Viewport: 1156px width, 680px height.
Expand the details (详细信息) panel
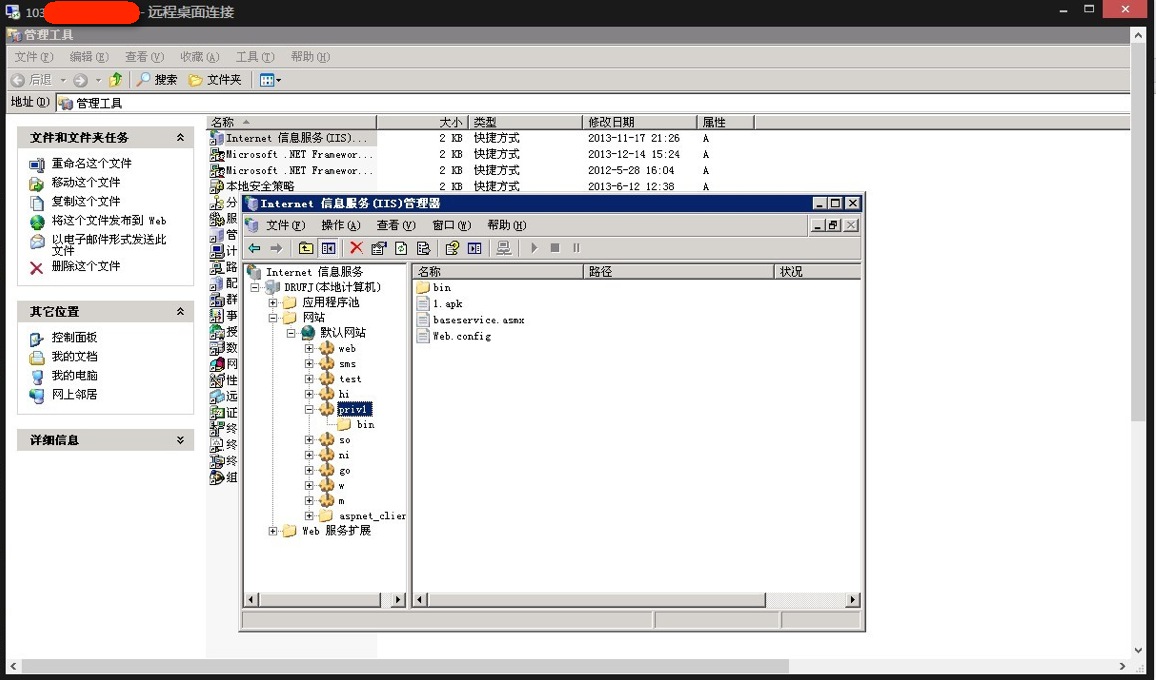pos(180,440)
